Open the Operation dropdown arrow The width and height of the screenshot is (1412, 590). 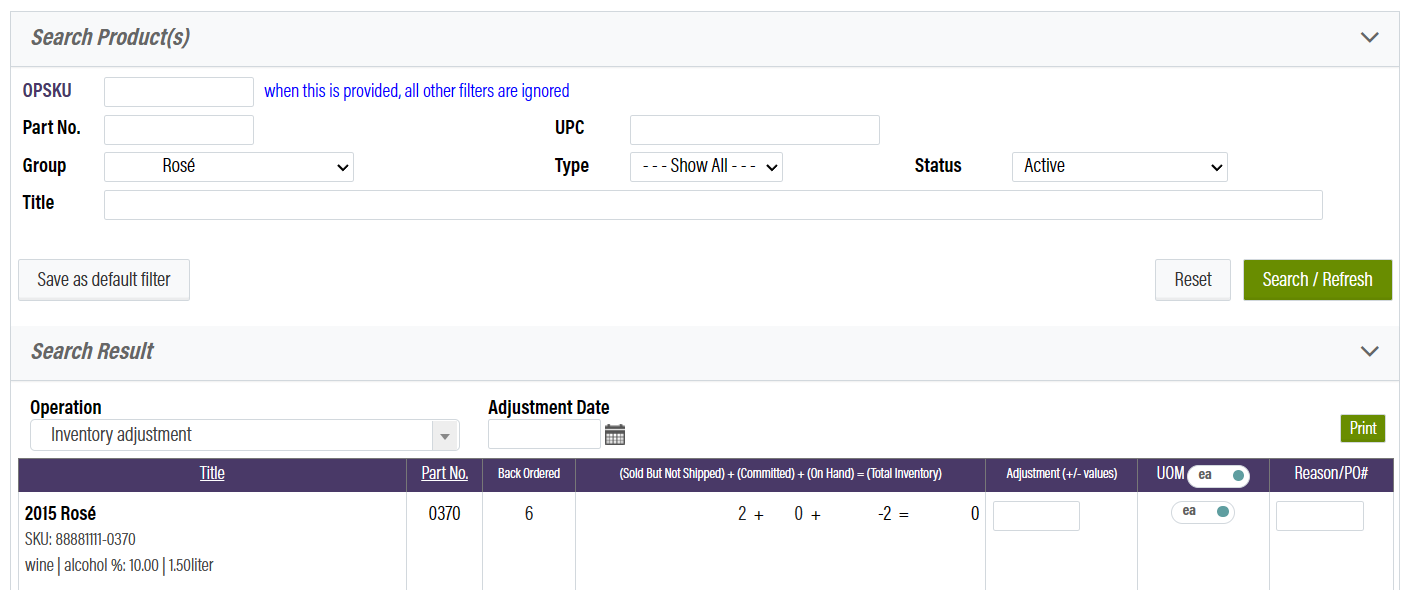point(447,435)
